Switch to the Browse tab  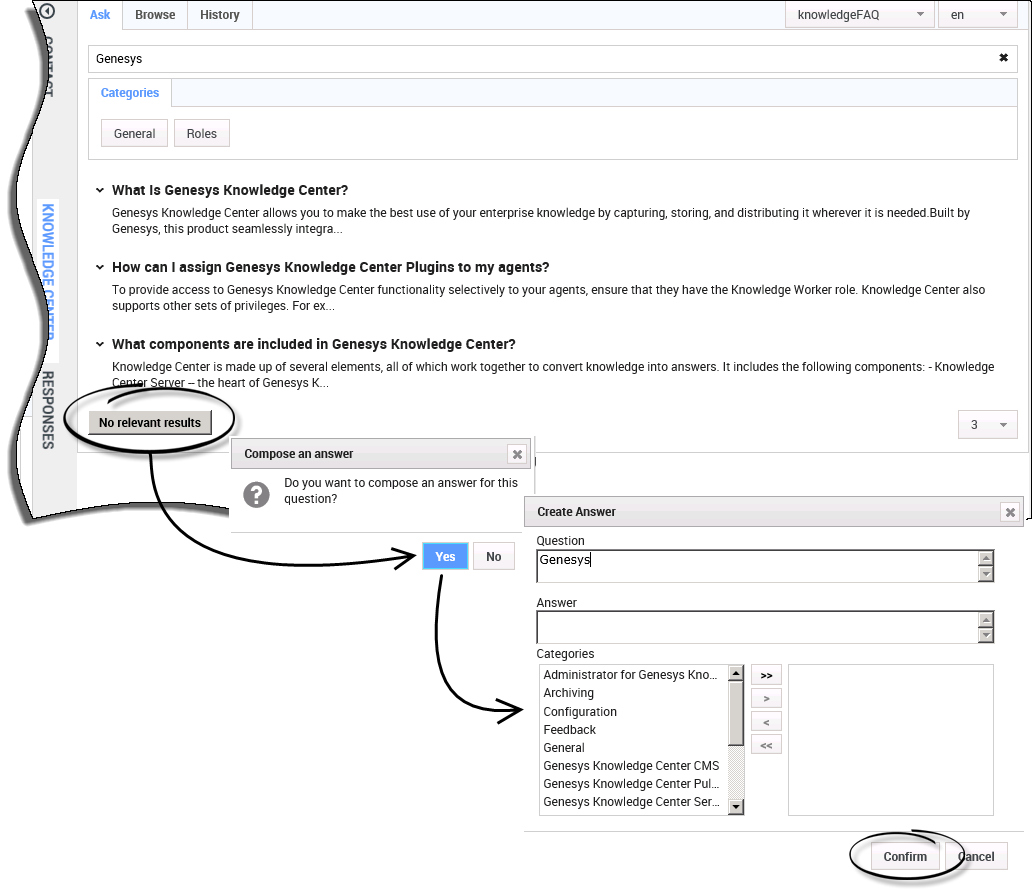tap(155, 14)
